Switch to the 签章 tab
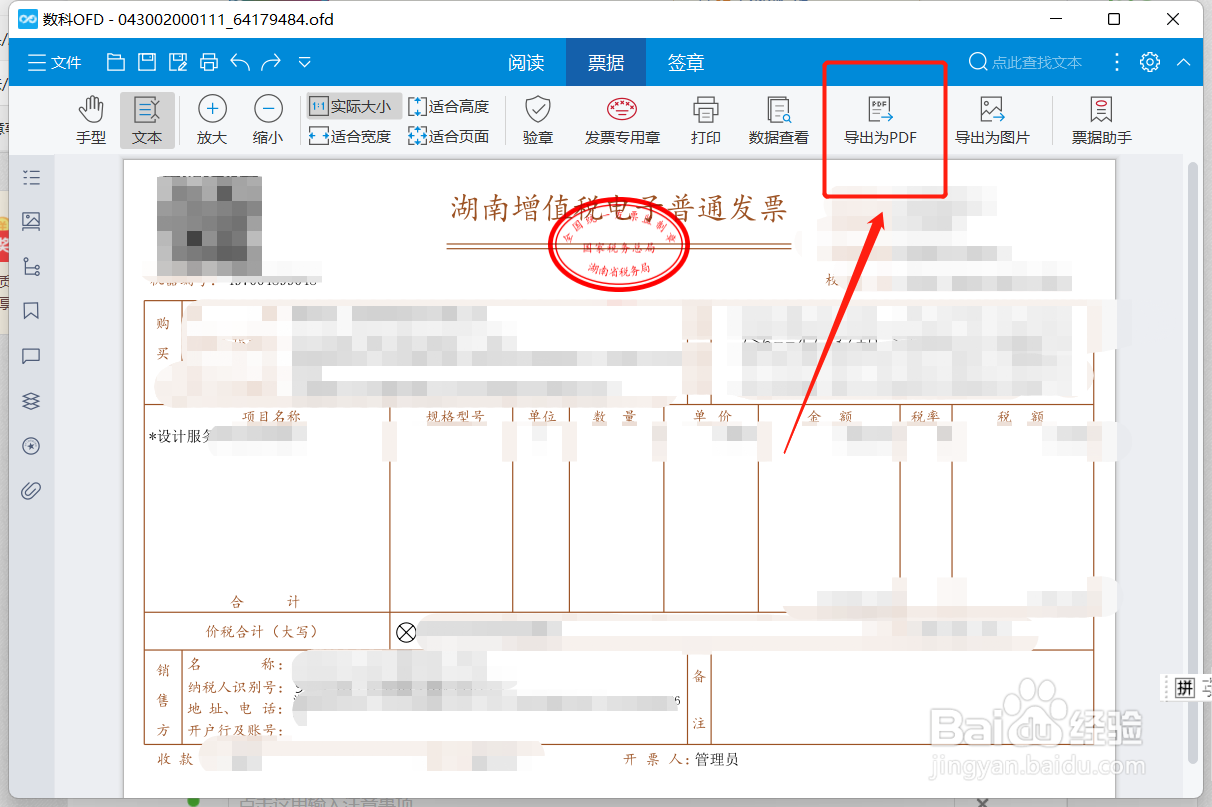This screenshot has width=1212, height=807. [685, 61]
